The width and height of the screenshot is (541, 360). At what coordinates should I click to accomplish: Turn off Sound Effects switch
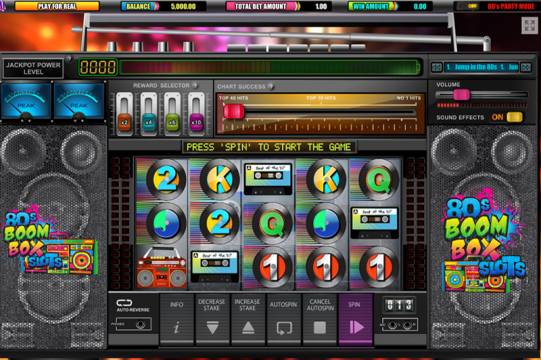514,117
